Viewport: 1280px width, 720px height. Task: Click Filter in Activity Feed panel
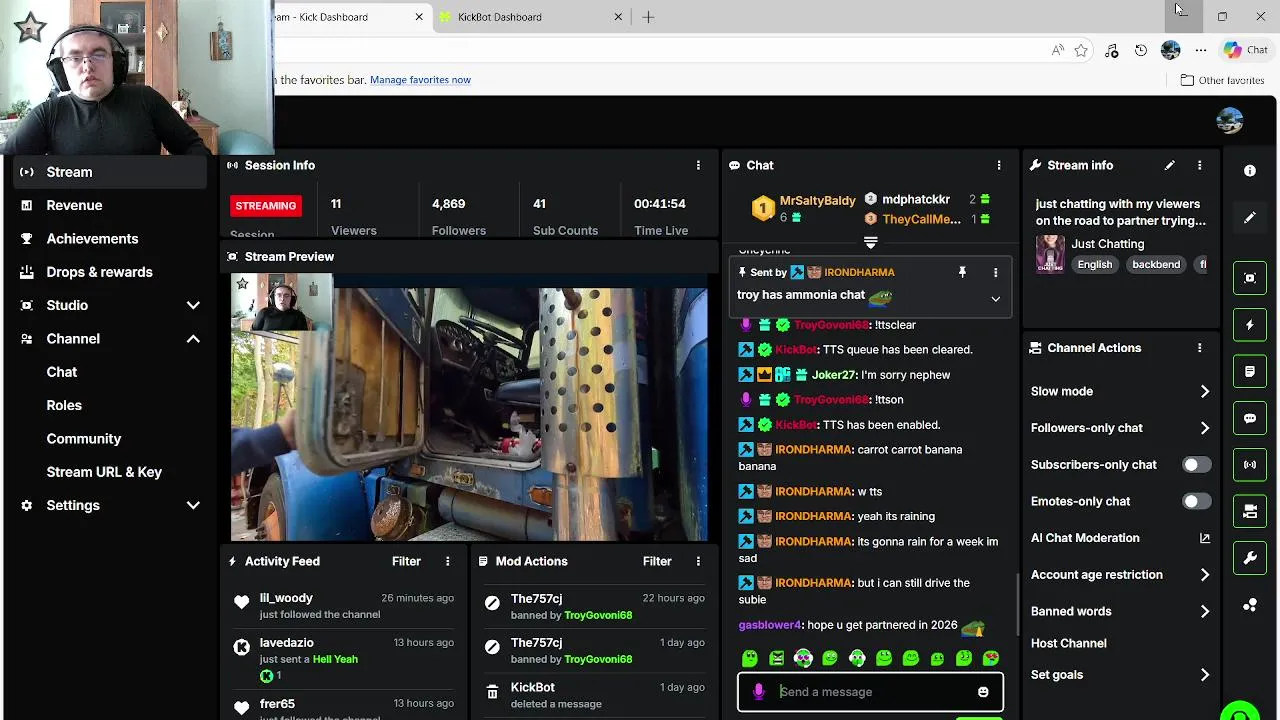tap(406, 561)
